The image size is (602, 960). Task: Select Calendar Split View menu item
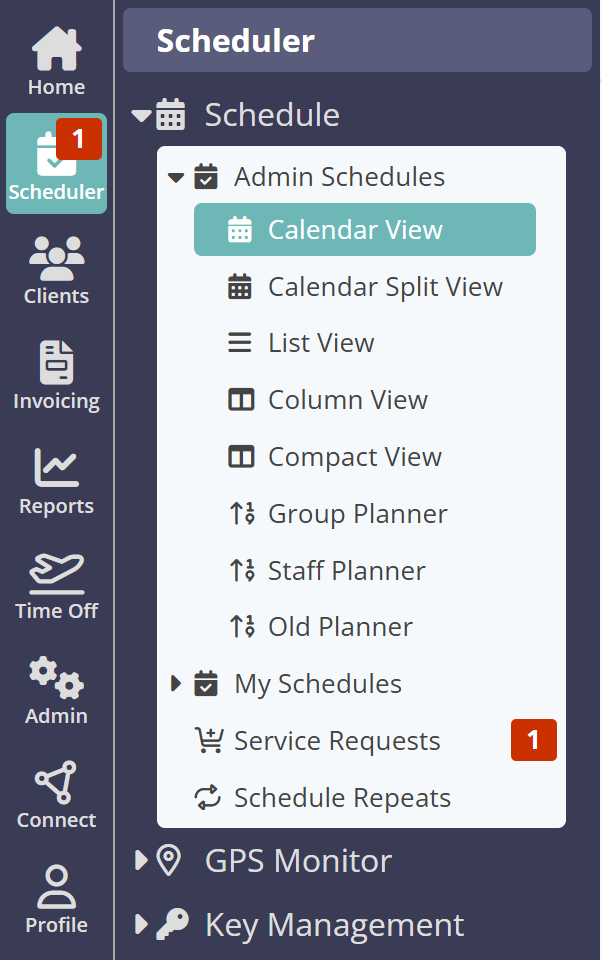click(x=384, y=287)
